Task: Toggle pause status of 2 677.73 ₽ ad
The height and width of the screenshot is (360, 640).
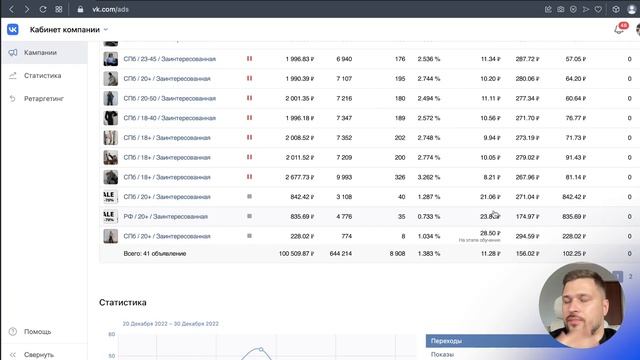Action: [249, 177]
